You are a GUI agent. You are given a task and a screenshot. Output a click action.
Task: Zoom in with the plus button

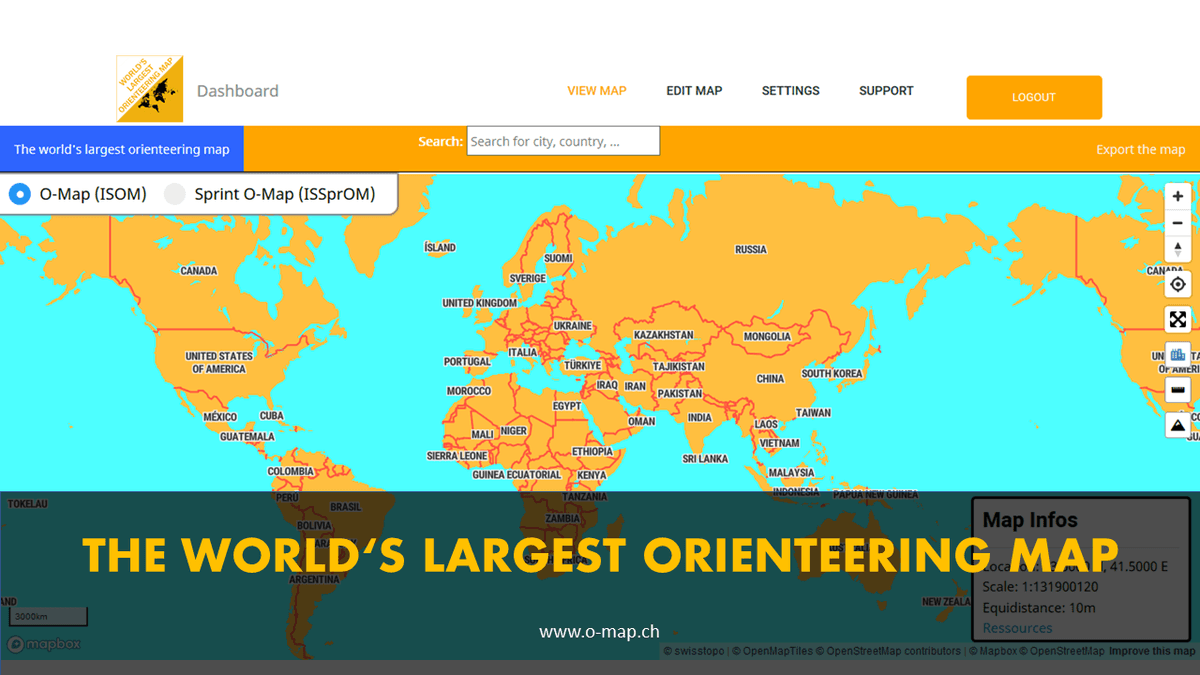pyautogui.click(x=1178, y=197)
